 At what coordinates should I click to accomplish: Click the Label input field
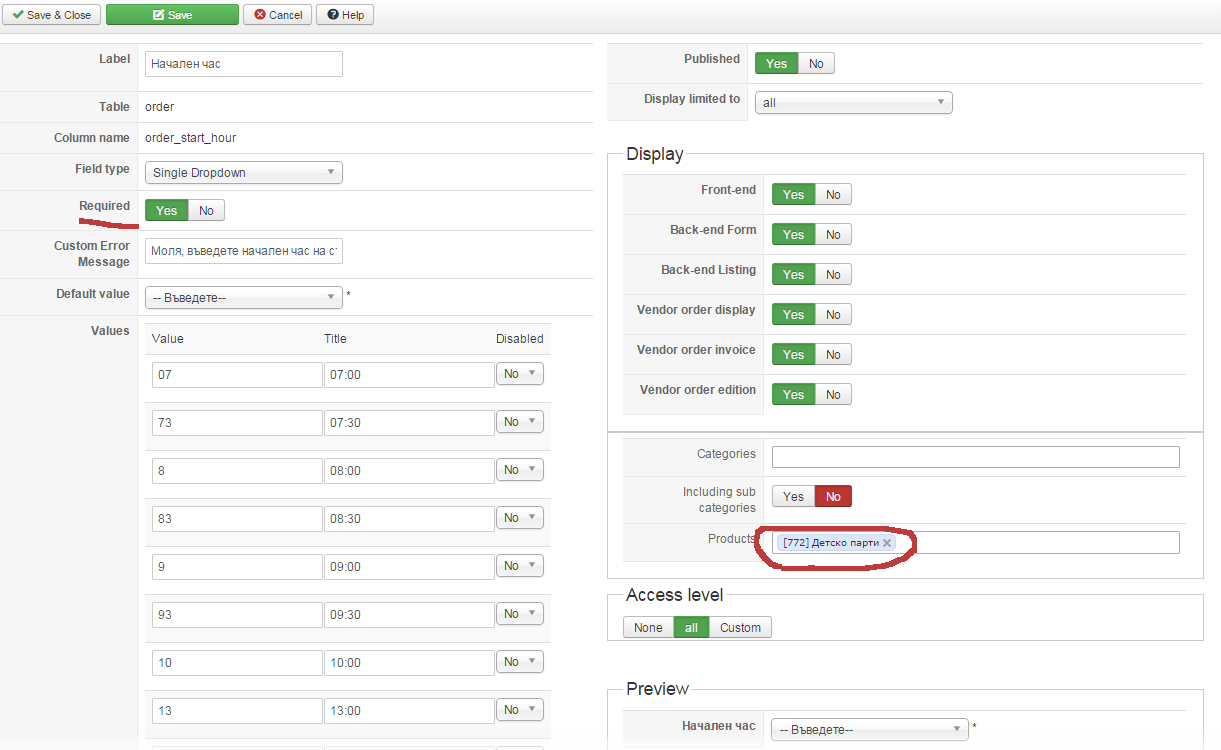tap(244, 64)
